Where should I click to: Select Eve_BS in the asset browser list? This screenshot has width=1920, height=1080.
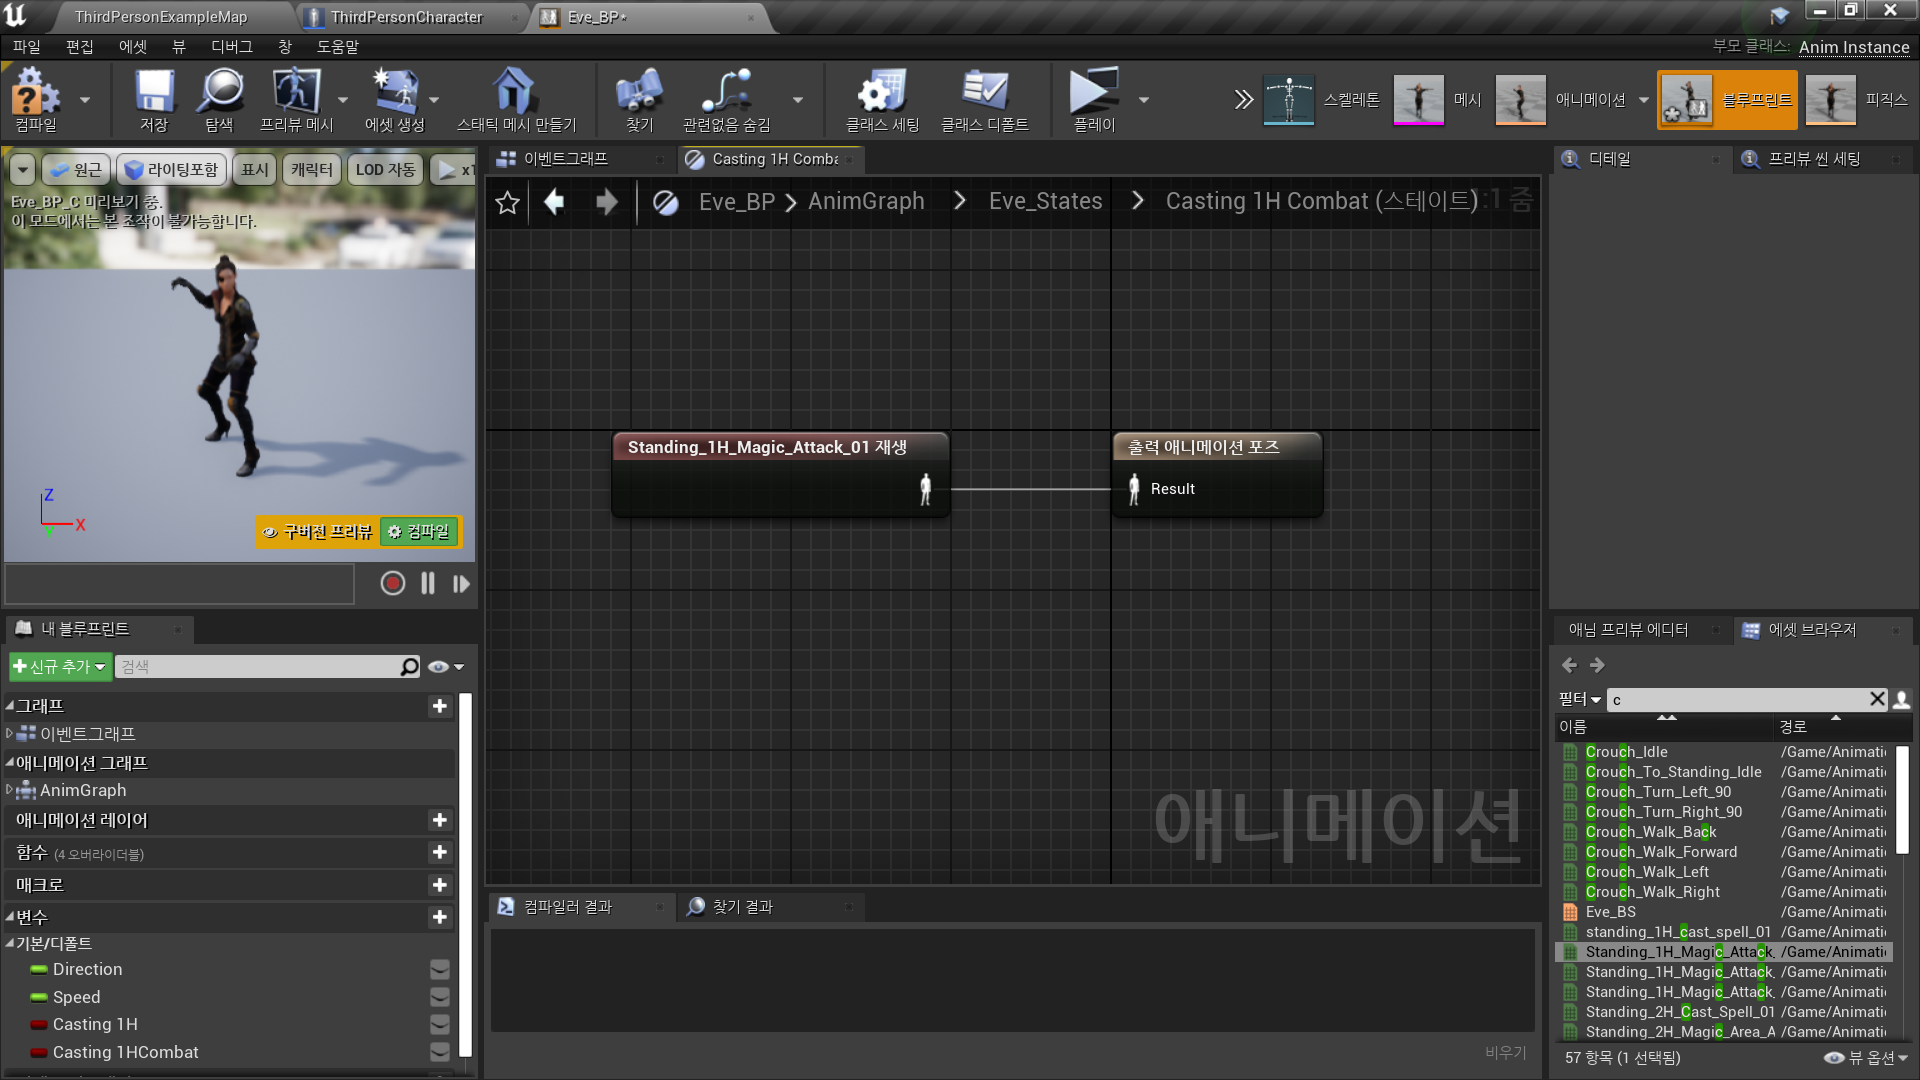pyautogui.click(x=1612, y=911)
